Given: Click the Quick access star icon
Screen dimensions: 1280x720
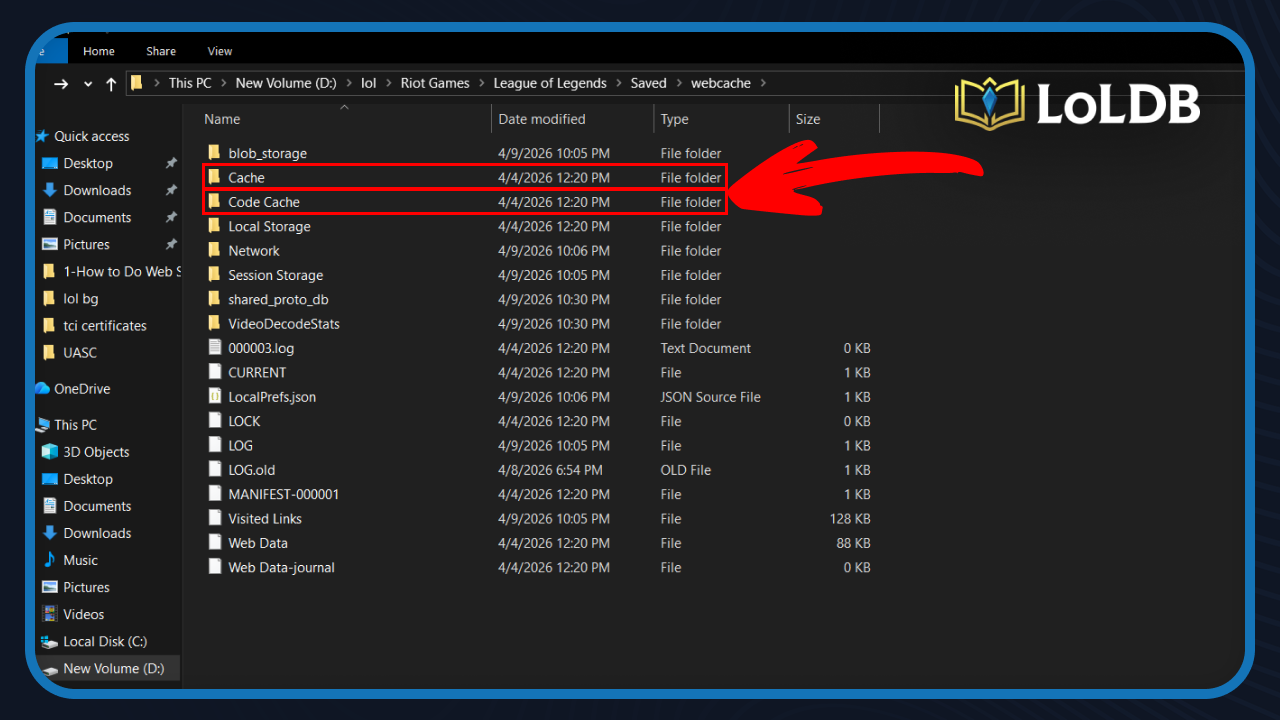Looking at the screenshot, I should coord(42,136).
